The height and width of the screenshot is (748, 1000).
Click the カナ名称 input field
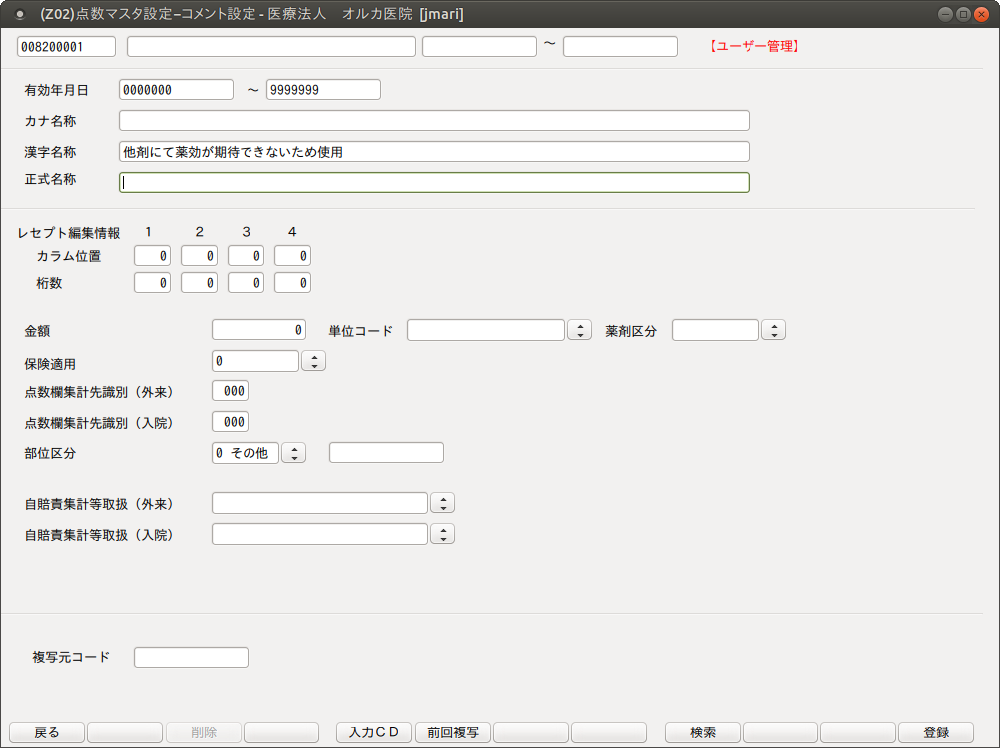click(x=434, y=121)
